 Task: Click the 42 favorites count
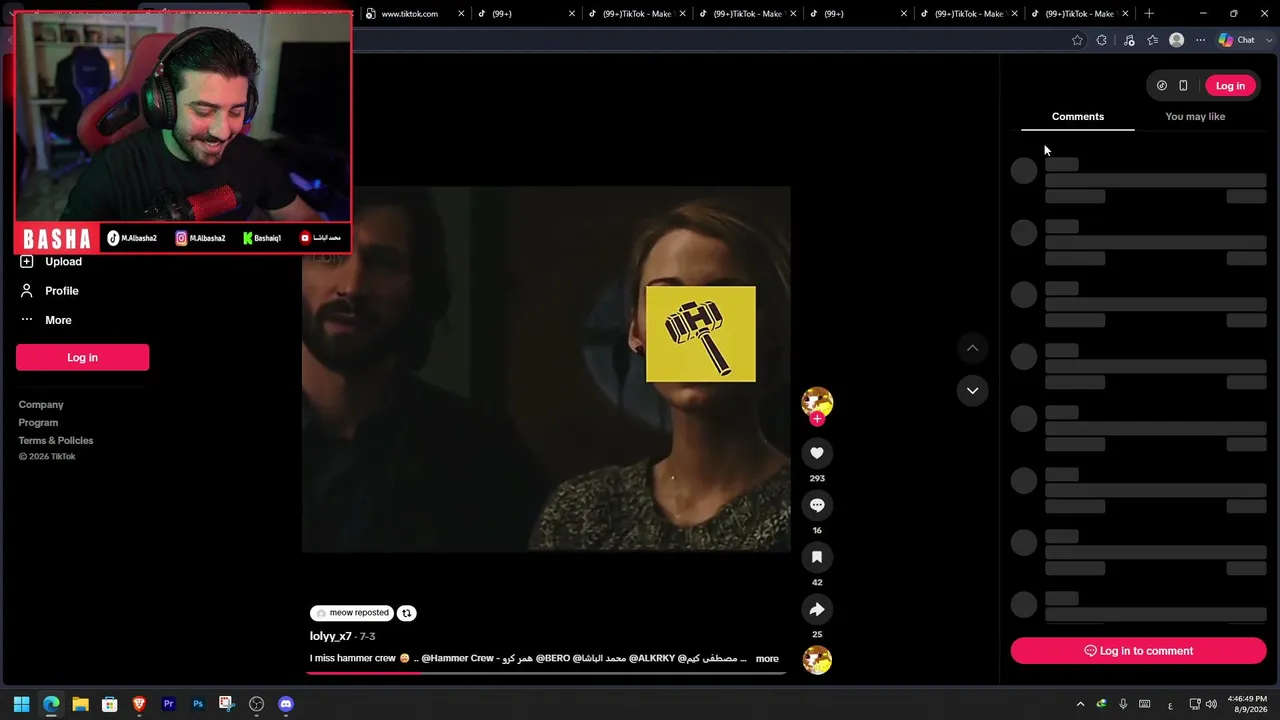coord(817,583)
